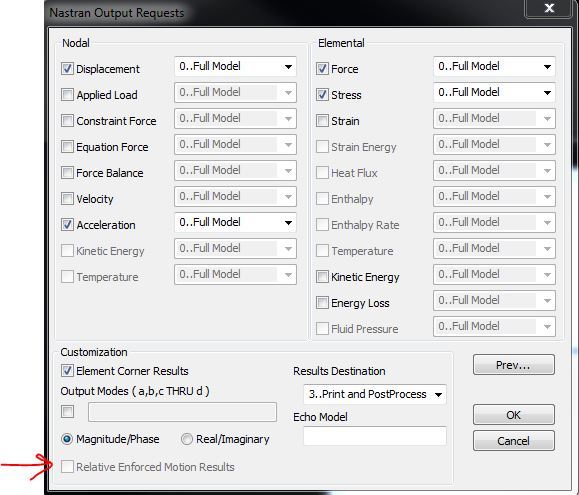Go back with the Prev... button
The image size is (579, 495).
click(514, 365)
